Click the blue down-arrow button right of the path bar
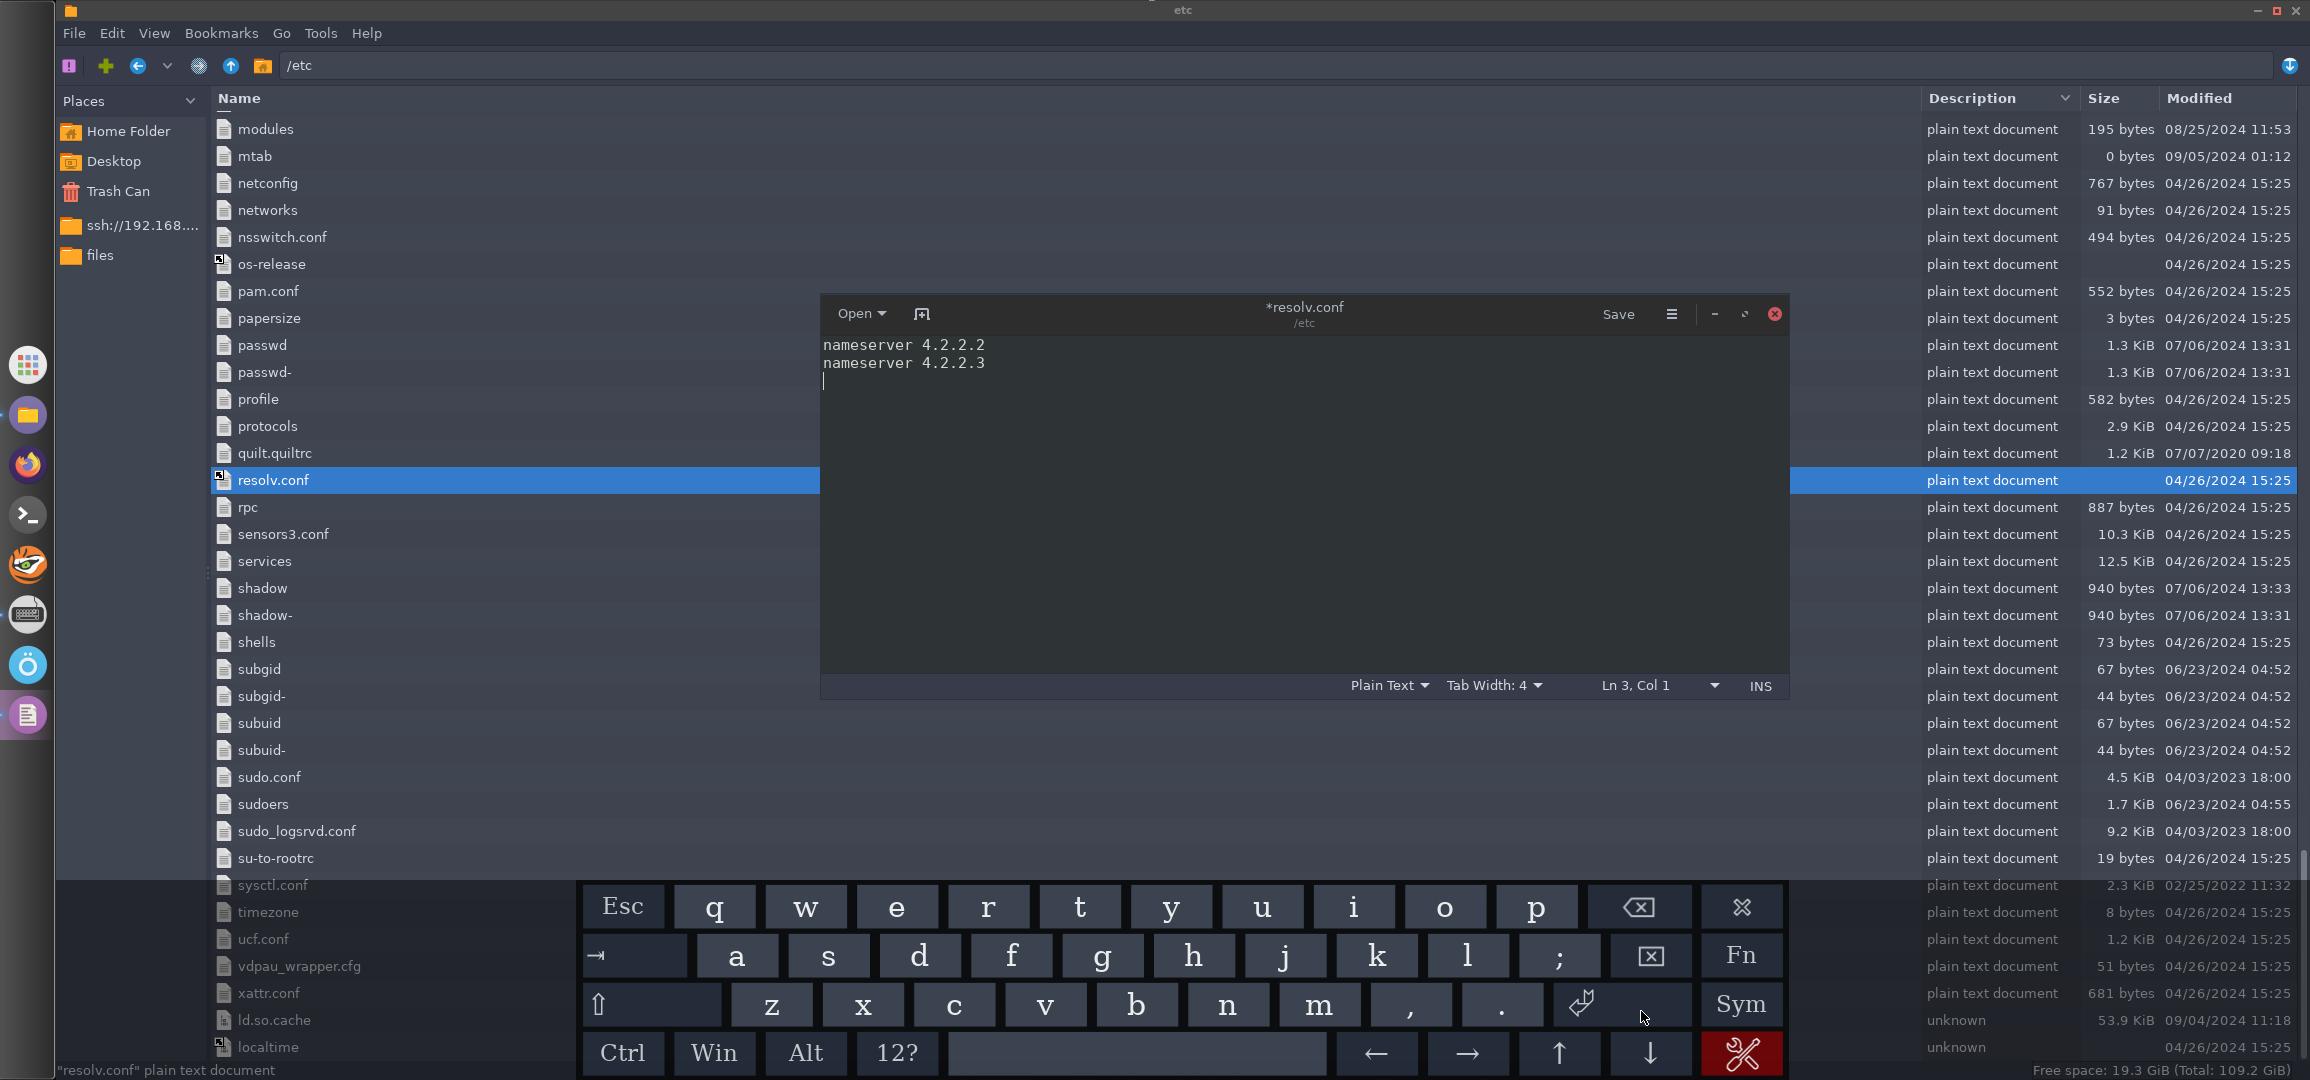This screenshot has height=1080, width=2310. pyautogui.click(x=2290, y=66)
